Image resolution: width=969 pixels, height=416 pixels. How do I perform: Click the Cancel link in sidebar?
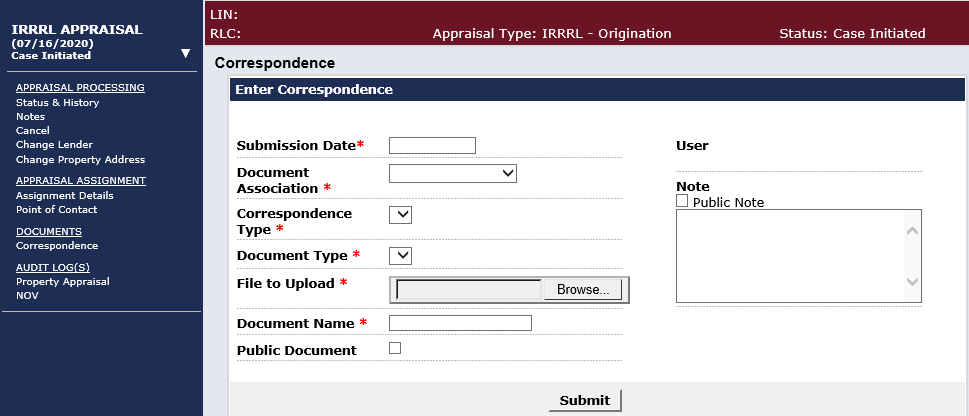pos(32,131)
